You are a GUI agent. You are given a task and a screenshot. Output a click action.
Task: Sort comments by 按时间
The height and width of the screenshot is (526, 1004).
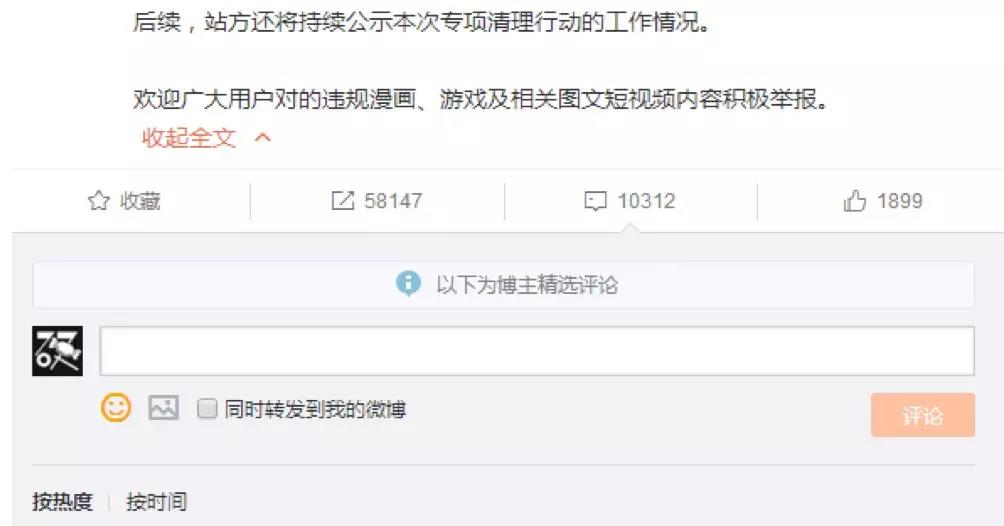157,501
